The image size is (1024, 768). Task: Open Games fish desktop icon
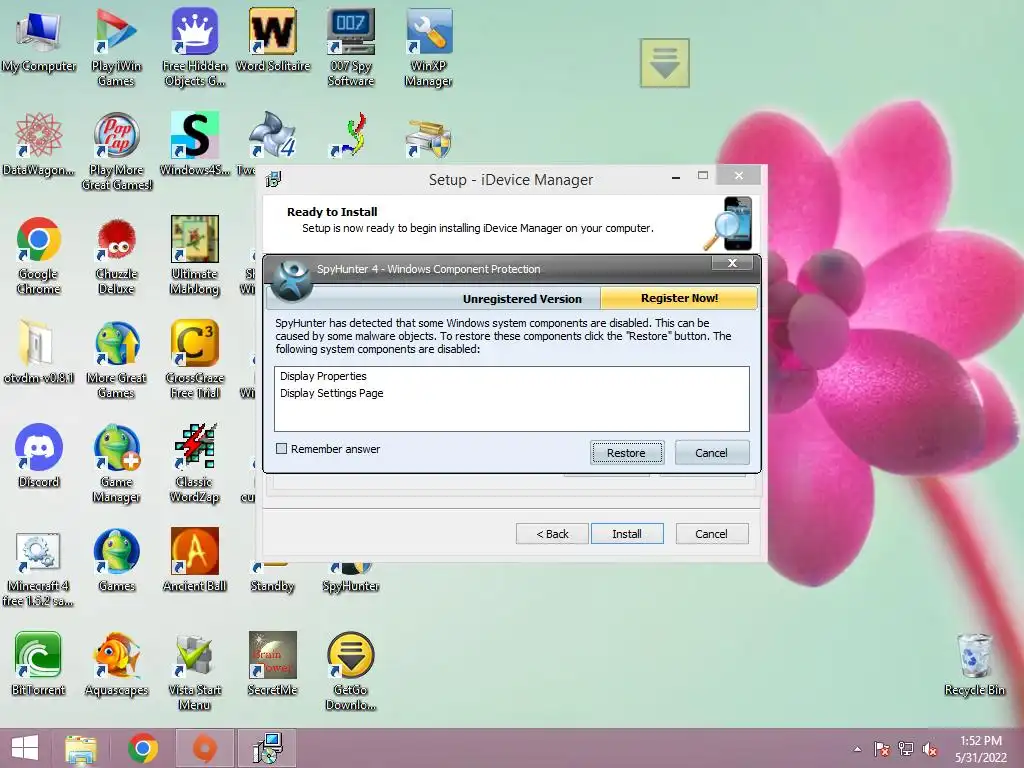coord(116,560)
